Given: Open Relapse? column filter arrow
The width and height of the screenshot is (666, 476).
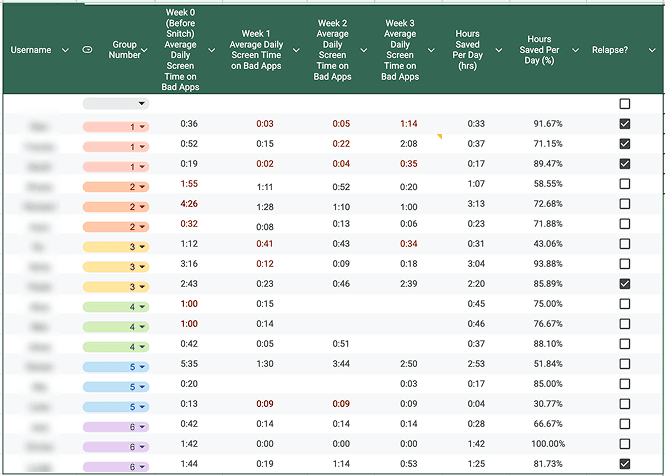Looking at the screenshot, I should 652,50.
